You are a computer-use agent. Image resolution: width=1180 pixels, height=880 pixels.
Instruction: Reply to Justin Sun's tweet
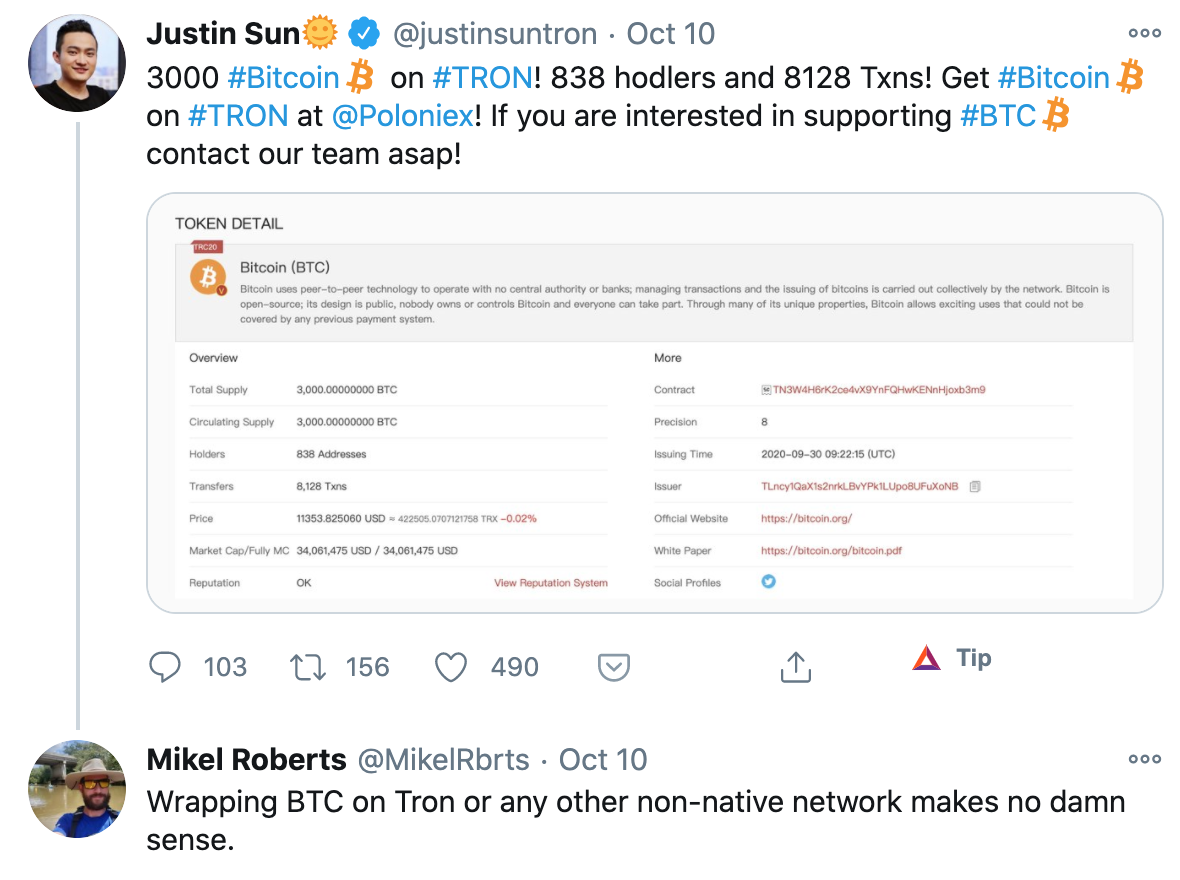(x=166, y=667)
